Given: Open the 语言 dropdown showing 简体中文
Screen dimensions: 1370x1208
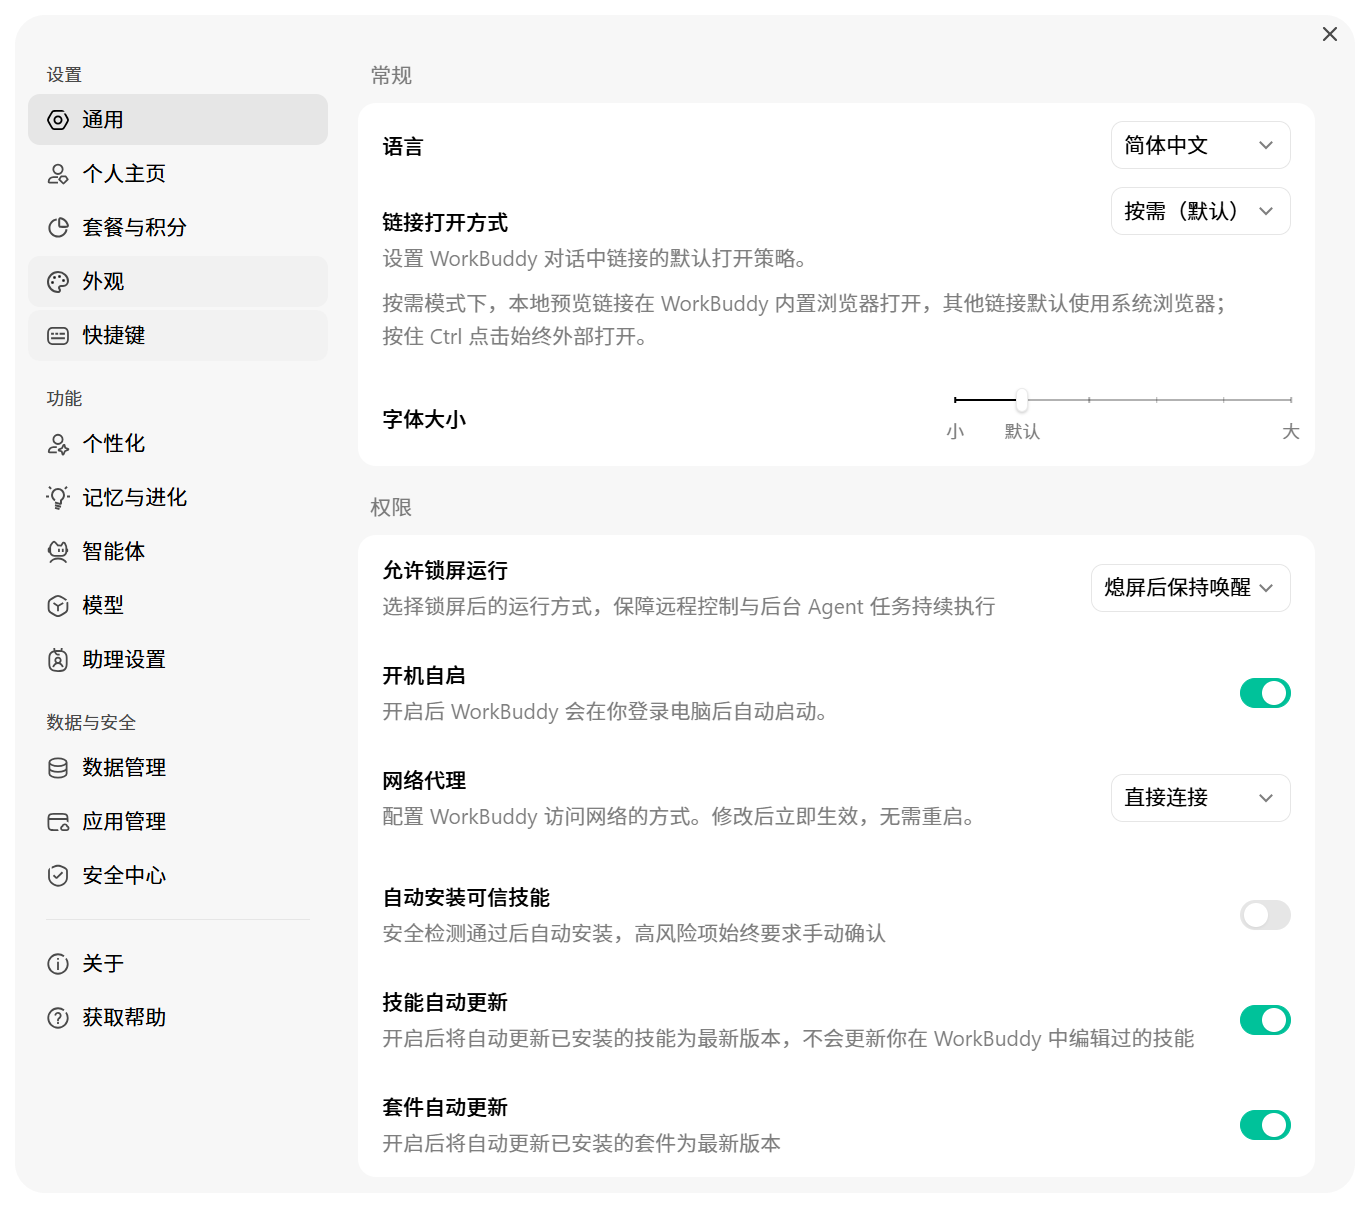Looking at the screenshot, I should pyautogui.click(x=1200, y=146).
